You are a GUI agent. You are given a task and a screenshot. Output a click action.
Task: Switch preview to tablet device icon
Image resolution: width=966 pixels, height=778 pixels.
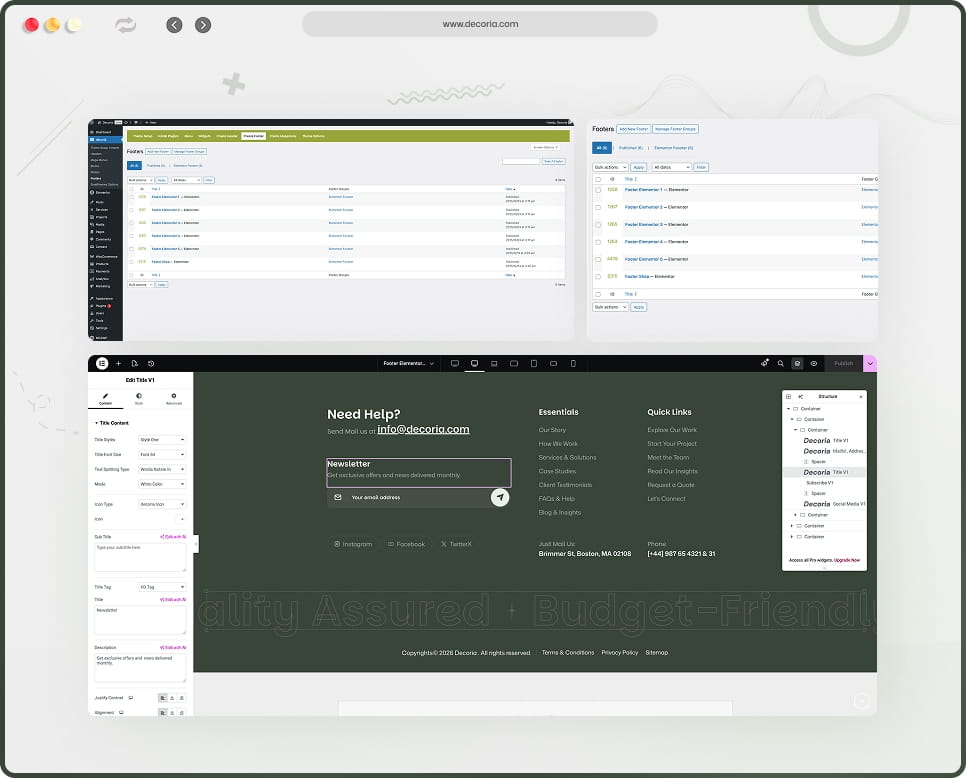pos(534,363)
